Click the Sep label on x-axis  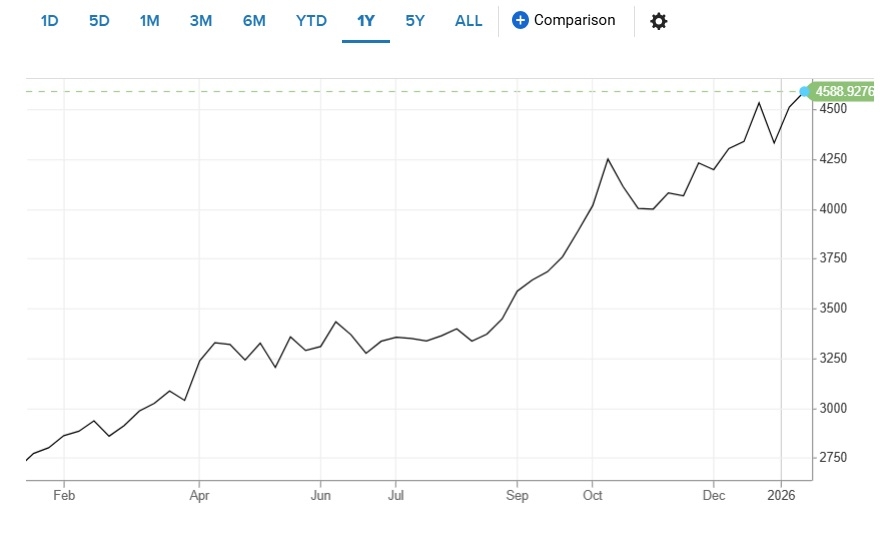(517, 494)
